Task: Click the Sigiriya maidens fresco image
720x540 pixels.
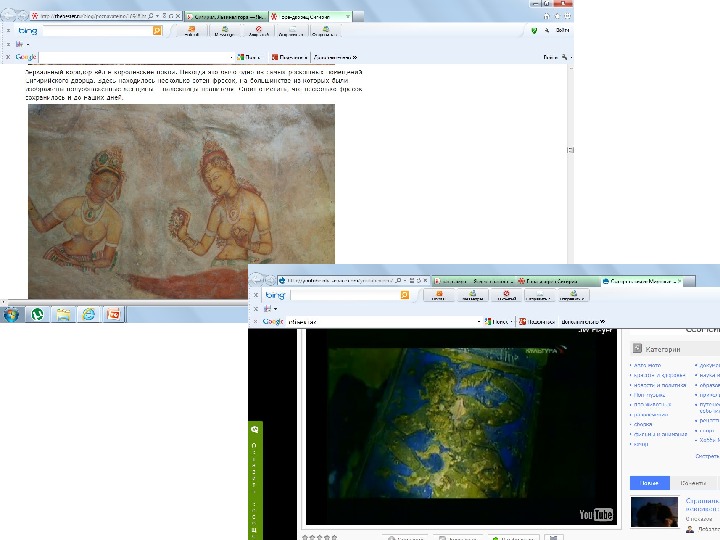Action: click(181, 202)
